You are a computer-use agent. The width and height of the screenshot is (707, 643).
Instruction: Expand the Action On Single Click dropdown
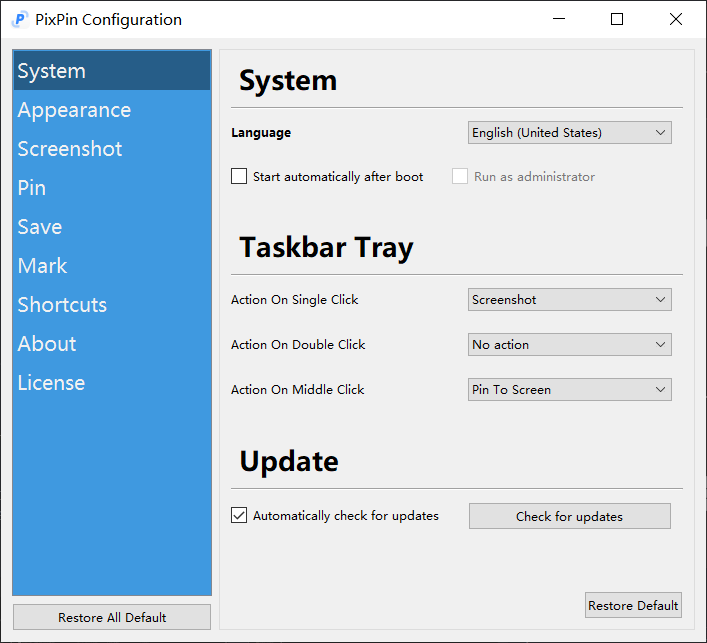tap(569, 299)
